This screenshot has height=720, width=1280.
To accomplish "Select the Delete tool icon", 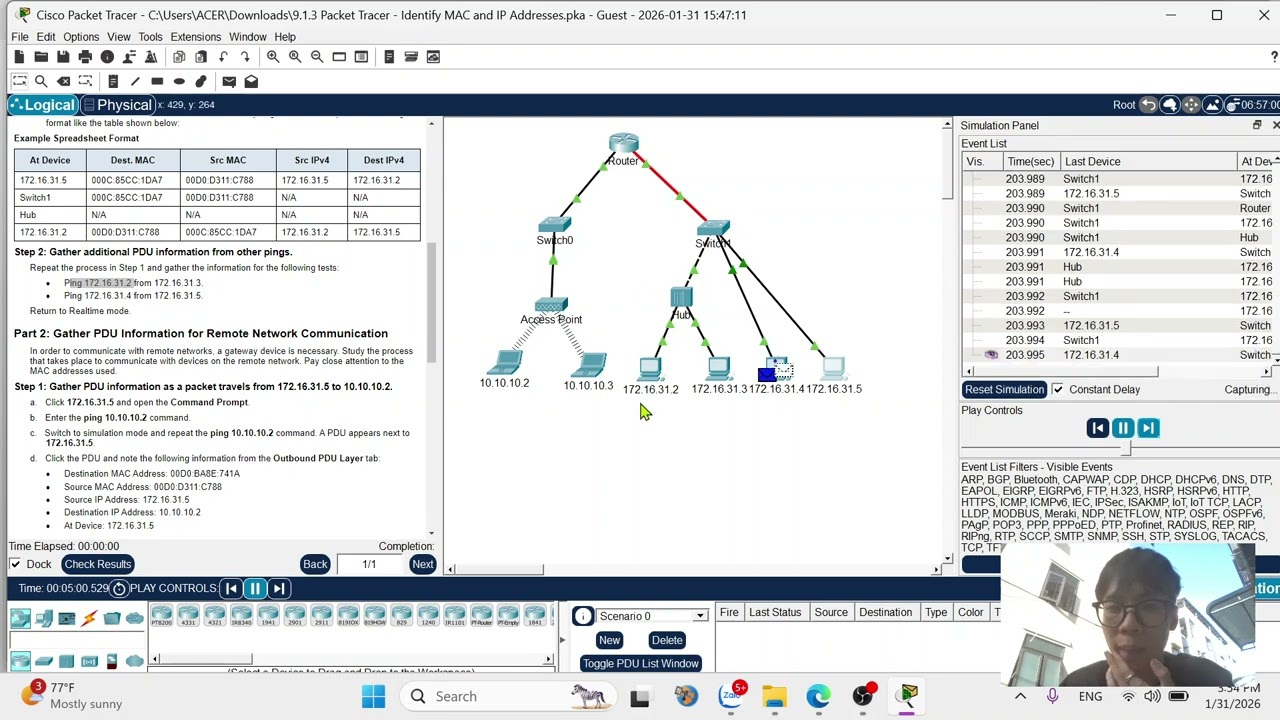I will [63, 81].
